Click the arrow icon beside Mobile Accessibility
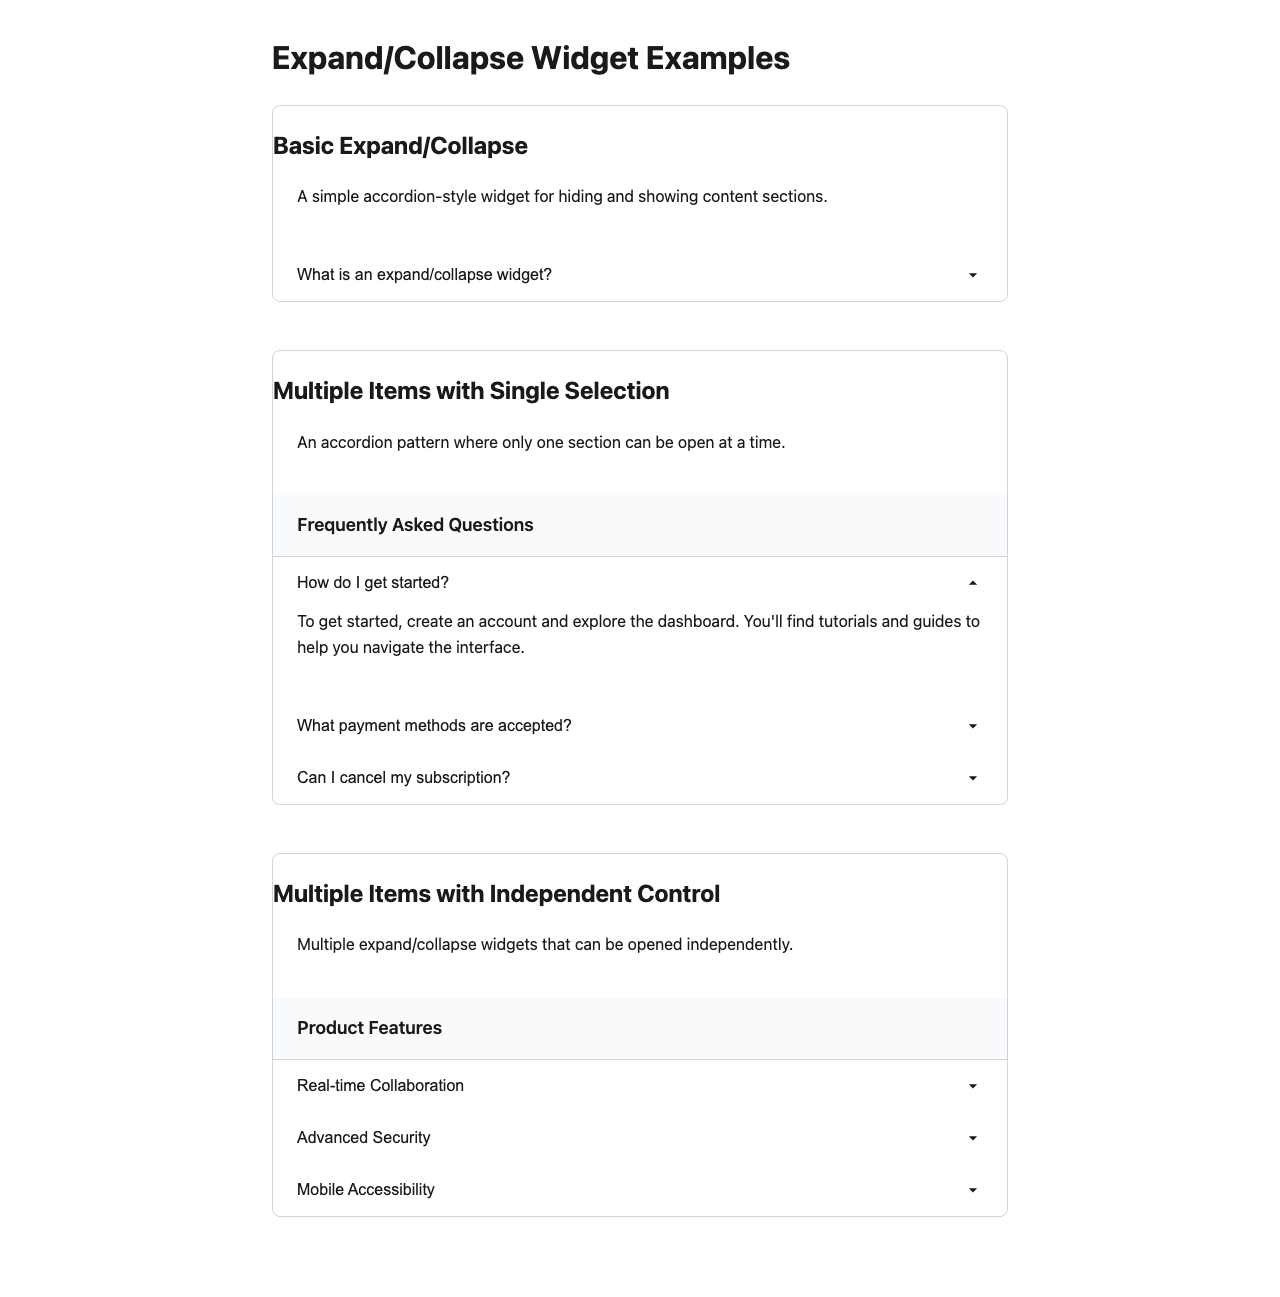The height and width of the screenshot is (1297, 1280). 973,1190
